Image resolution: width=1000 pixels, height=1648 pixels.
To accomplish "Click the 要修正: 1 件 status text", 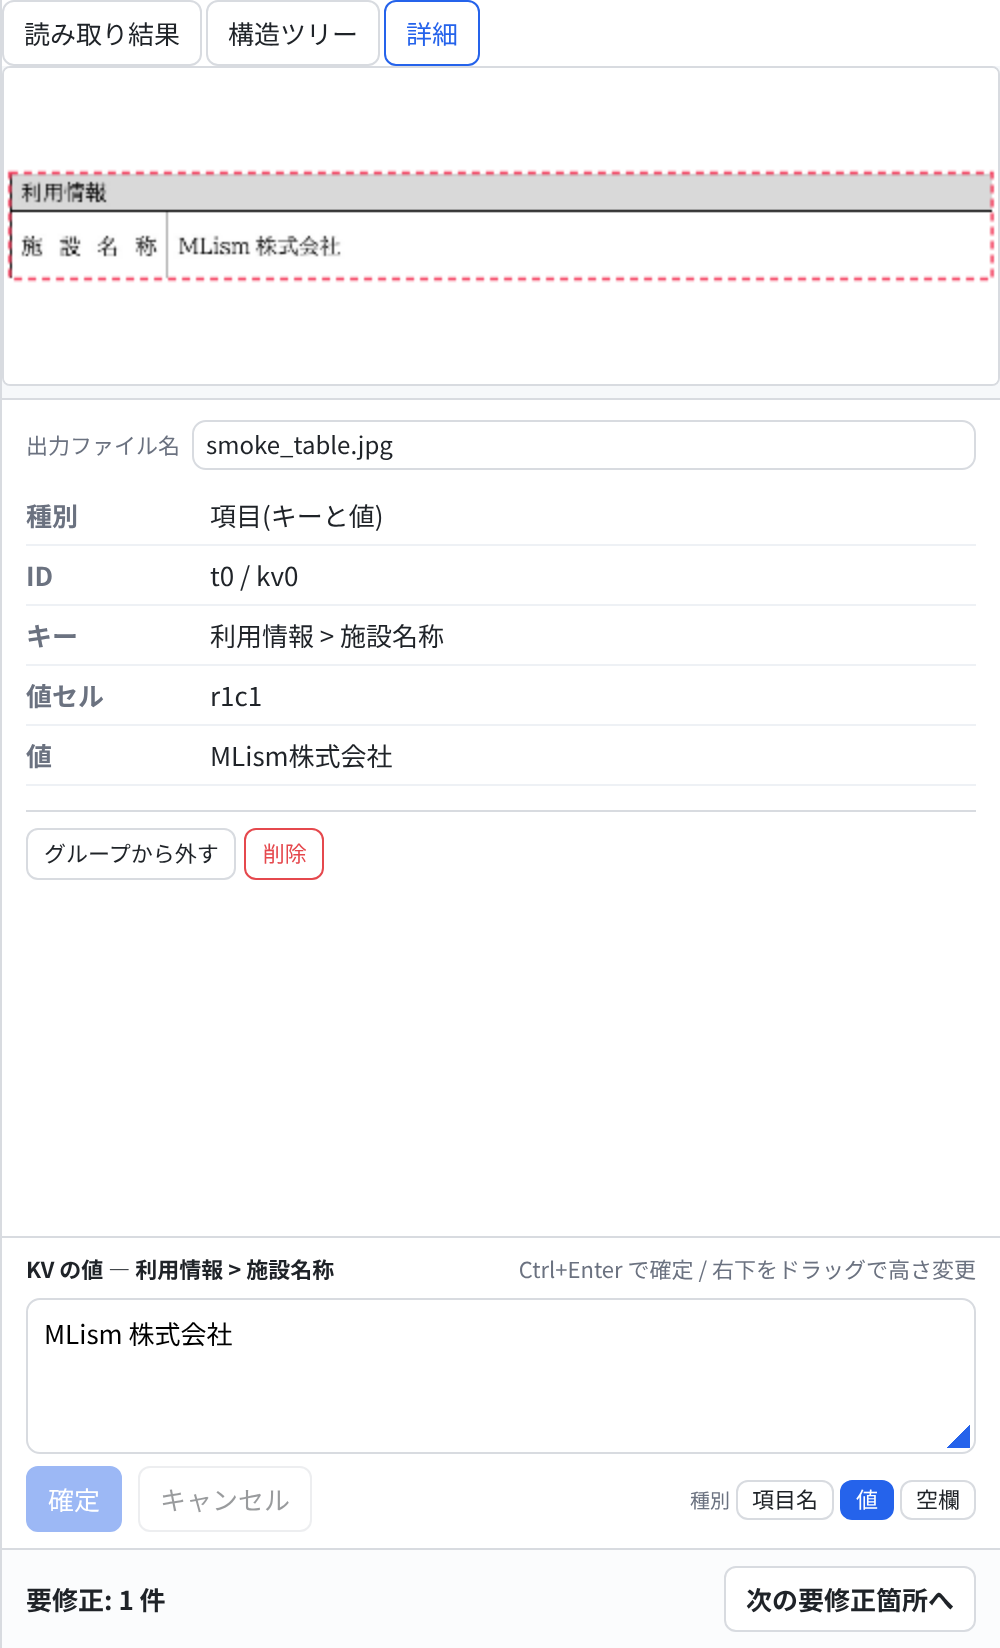I will pos(96,1600).
